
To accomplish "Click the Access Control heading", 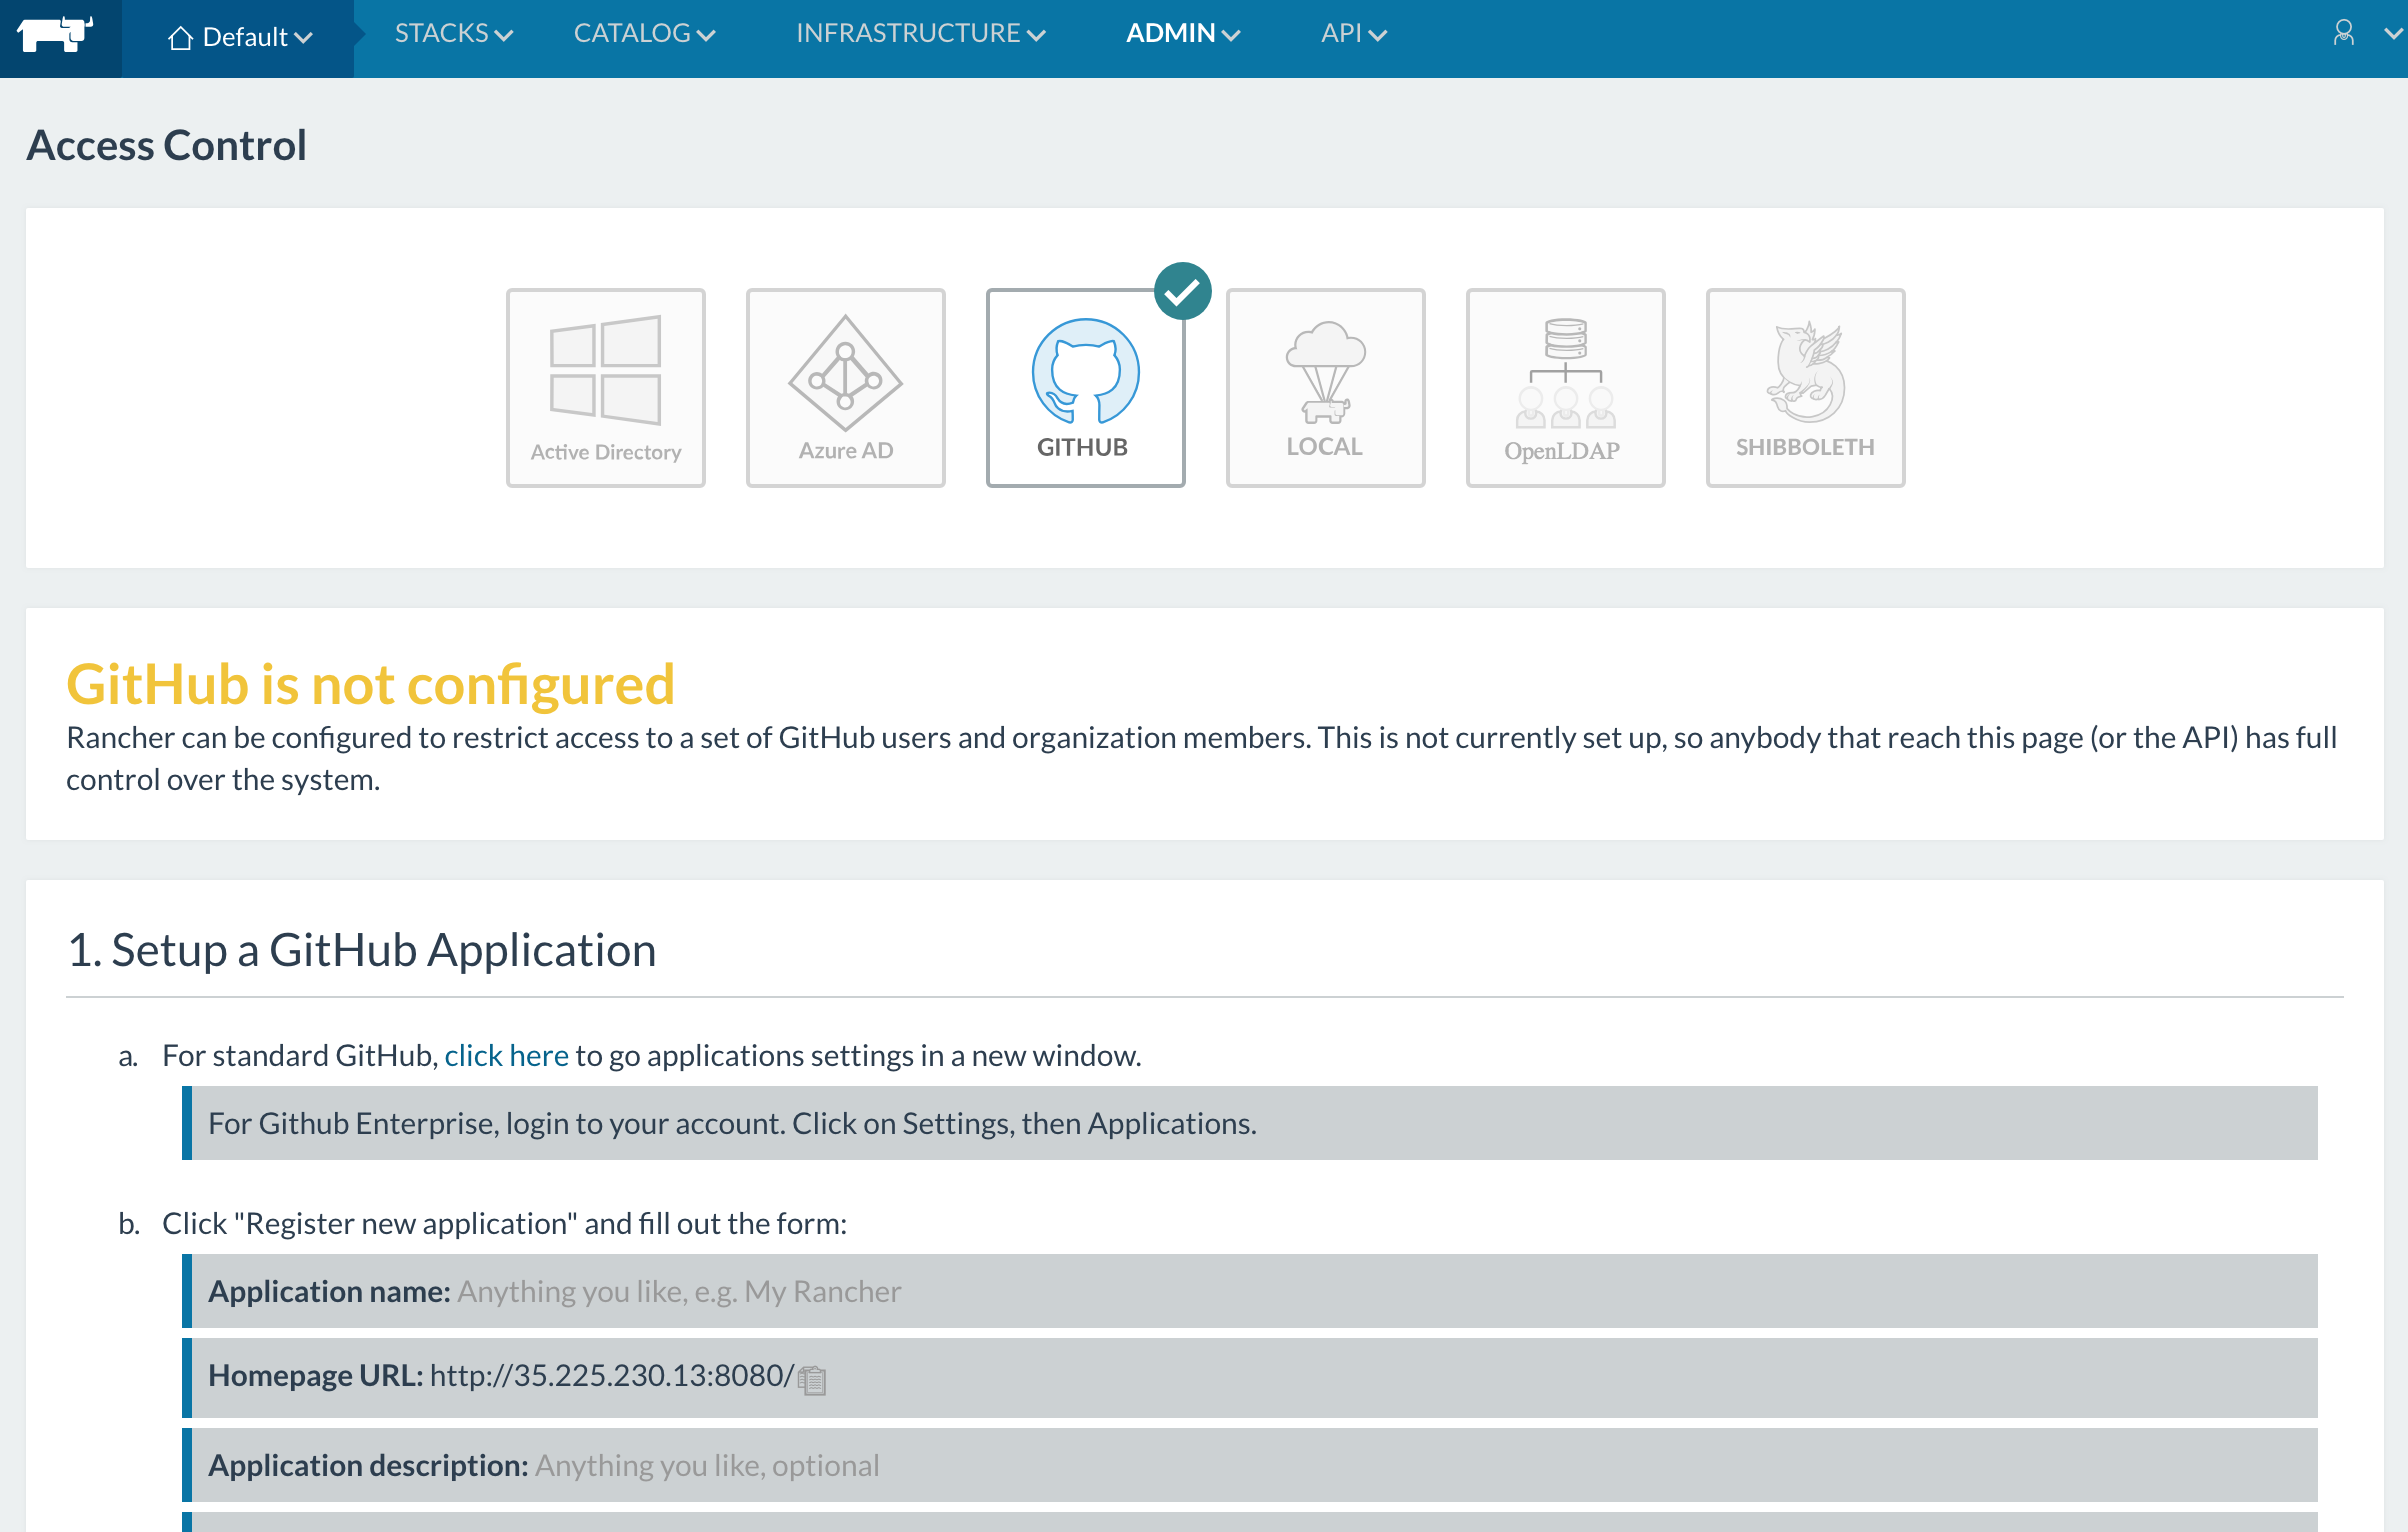I will [167, 145].
